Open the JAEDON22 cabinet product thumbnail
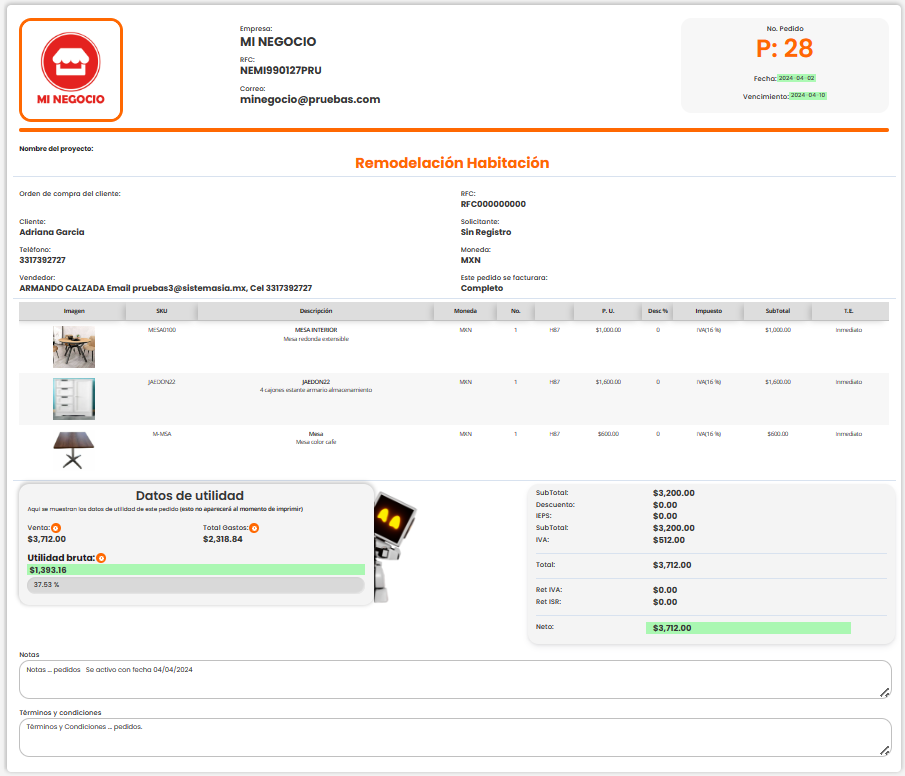Screen dimensions: 905x776 click(73, 398)
